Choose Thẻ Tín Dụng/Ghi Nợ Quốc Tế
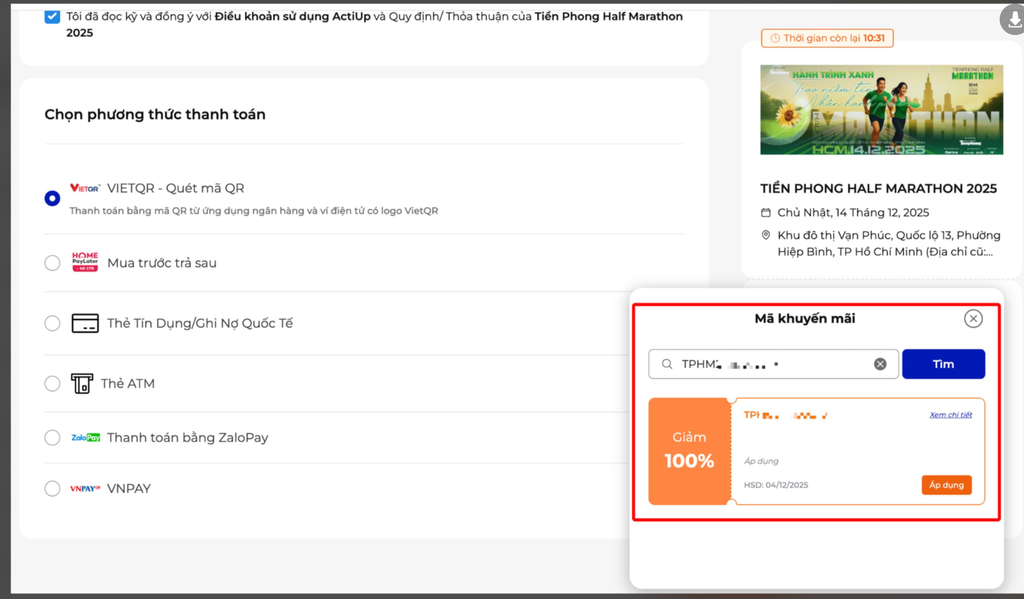This screenshot has width=1024, height=599. click(x=53, y=323)
